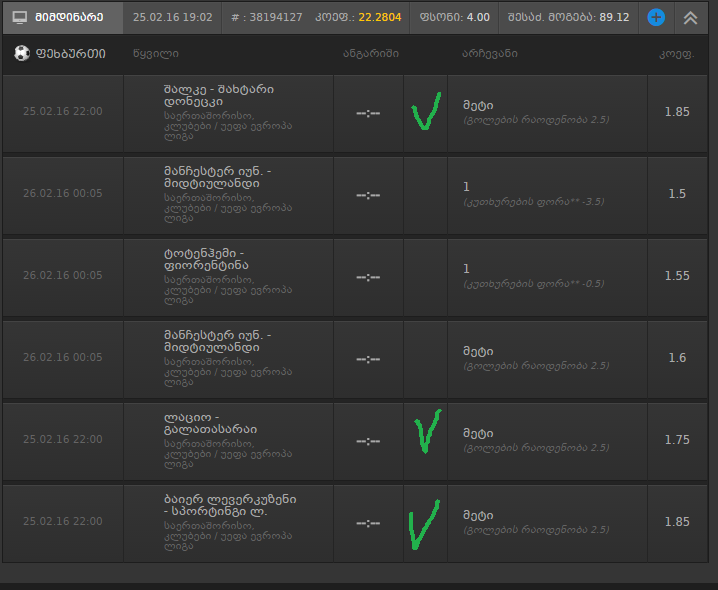Click the არჩევანი column header
The height and width of the screenshot is (590, 718).
490,54
